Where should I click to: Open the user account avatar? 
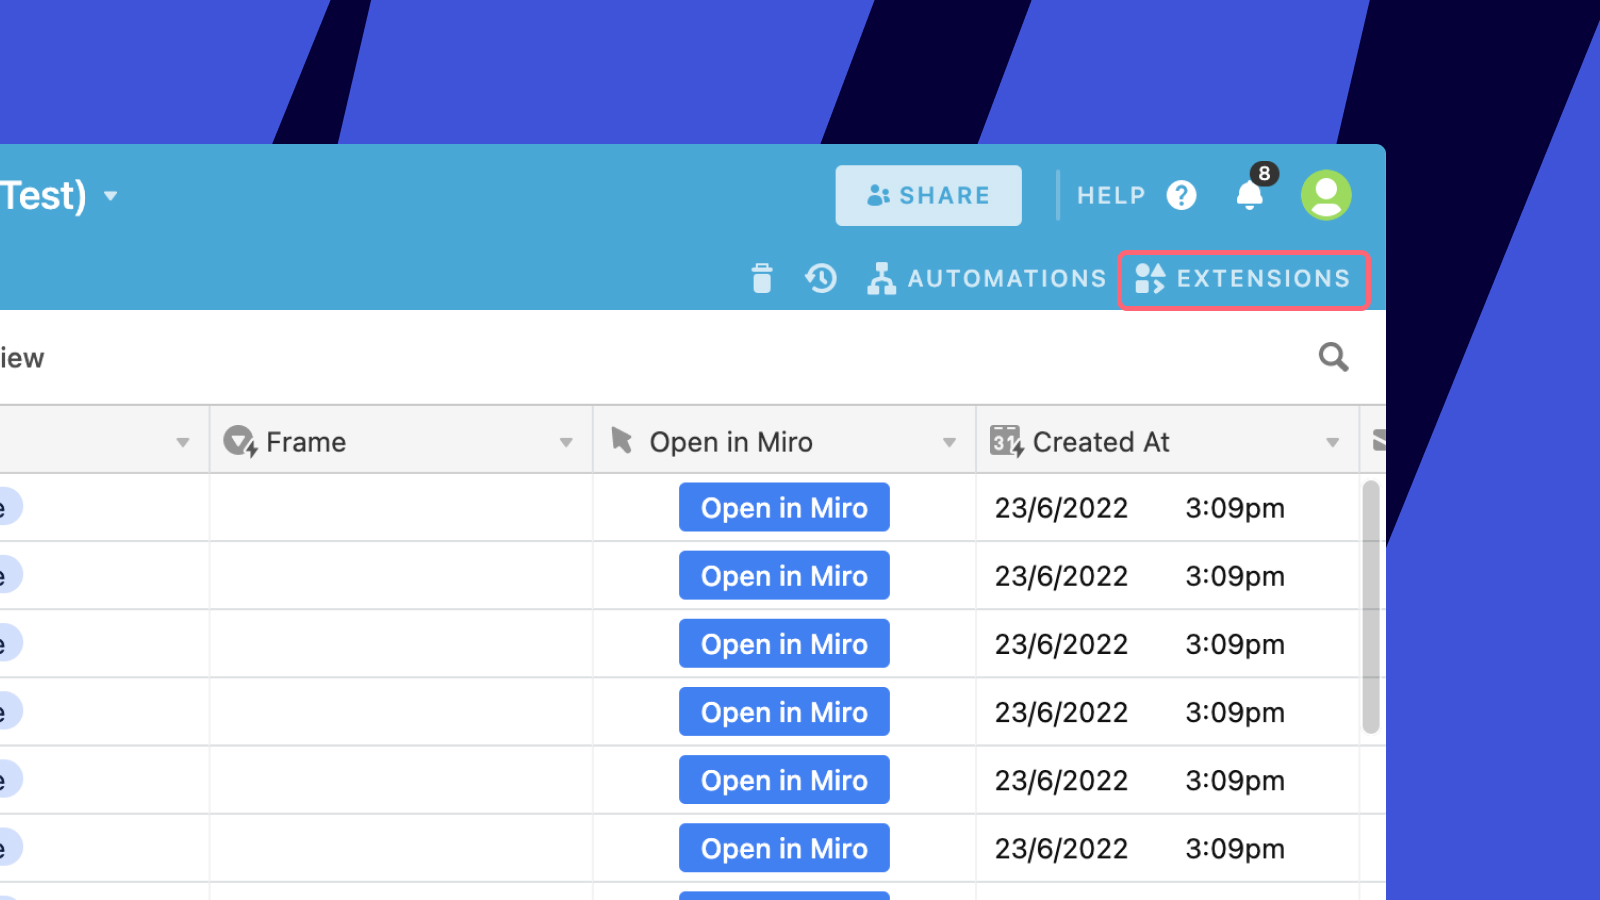click(x=1326, y=195)
